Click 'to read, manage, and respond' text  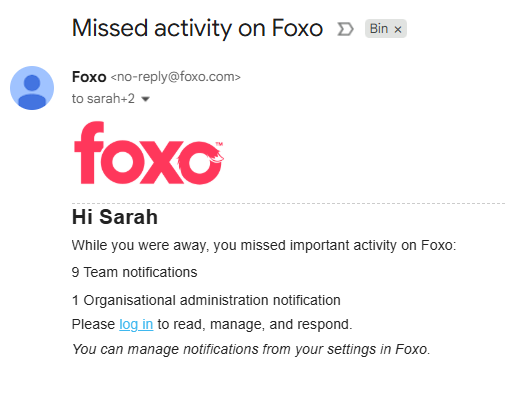[255, 324]
